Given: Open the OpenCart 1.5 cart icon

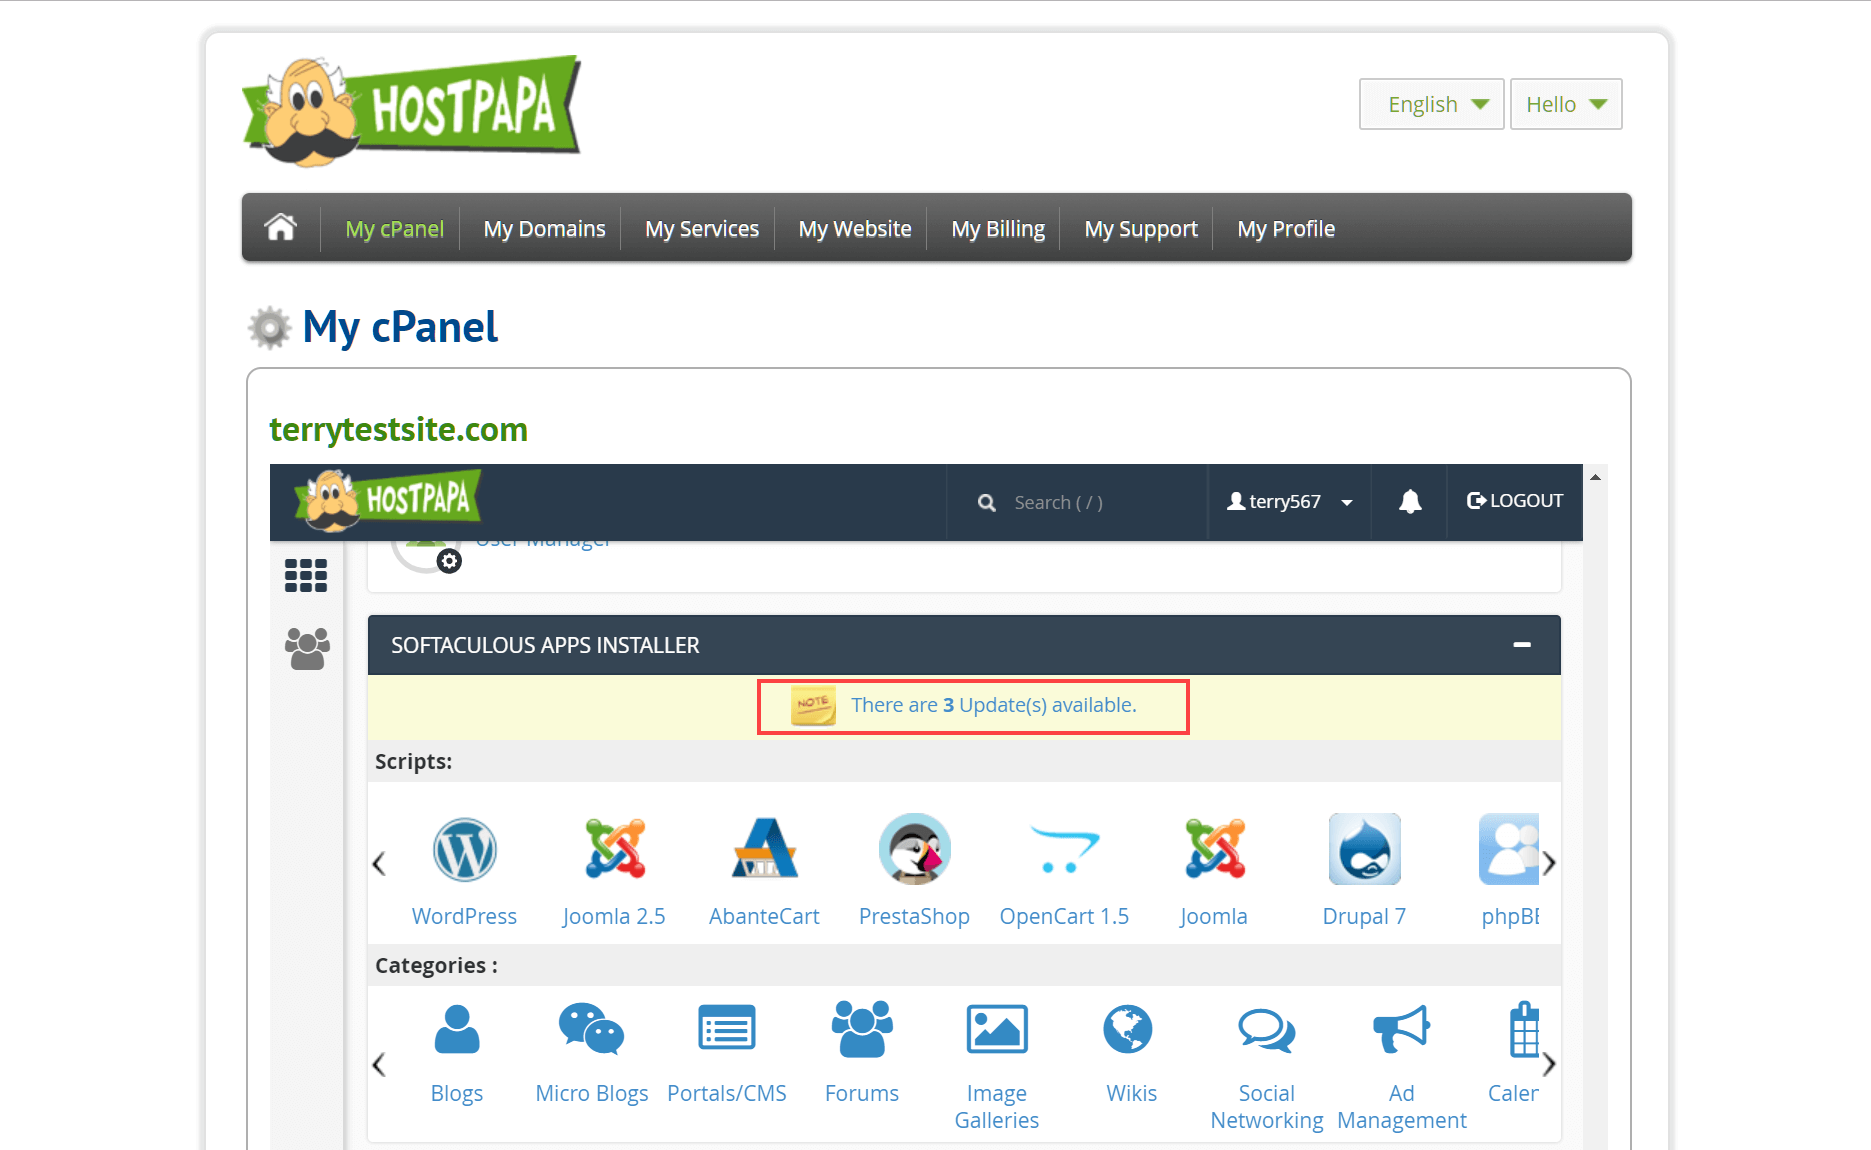Looking at the screenshot, I should (1065, 850).
